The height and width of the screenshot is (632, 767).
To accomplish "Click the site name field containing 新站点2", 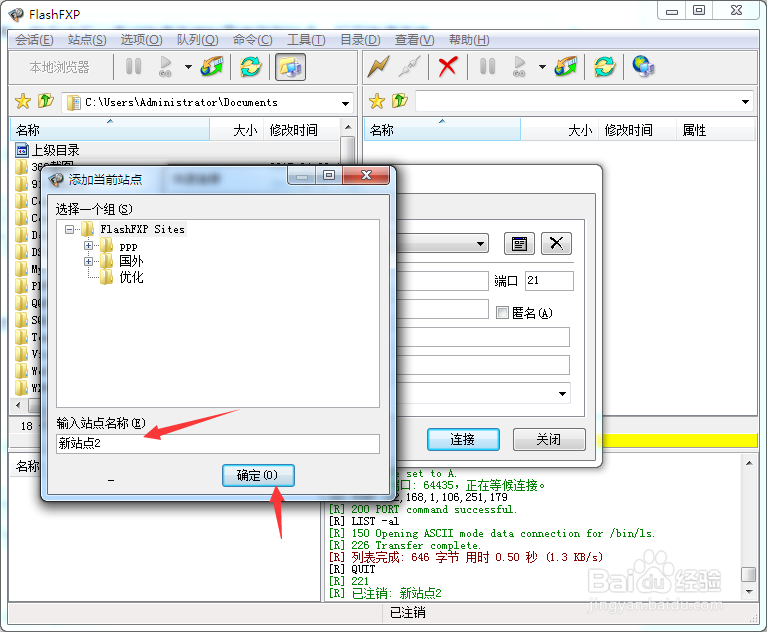I will point(218,444).
